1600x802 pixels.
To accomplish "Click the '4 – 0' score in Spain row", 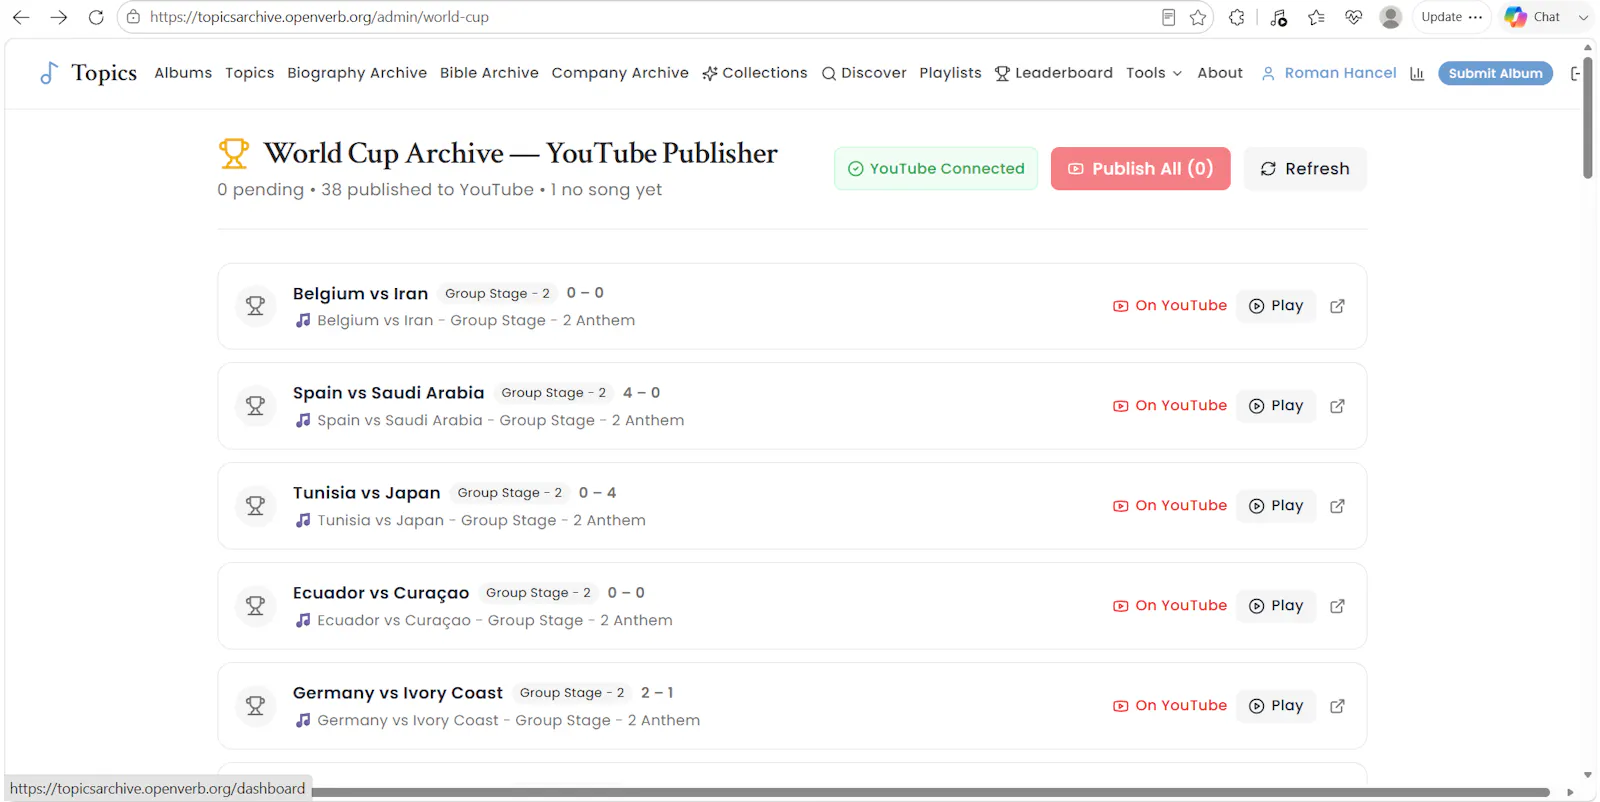I will [641, 393].
